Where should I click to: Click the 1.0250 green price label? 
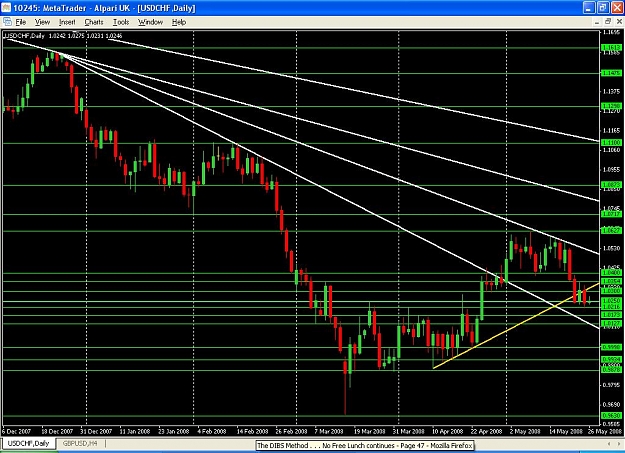(x=611, y=300)
